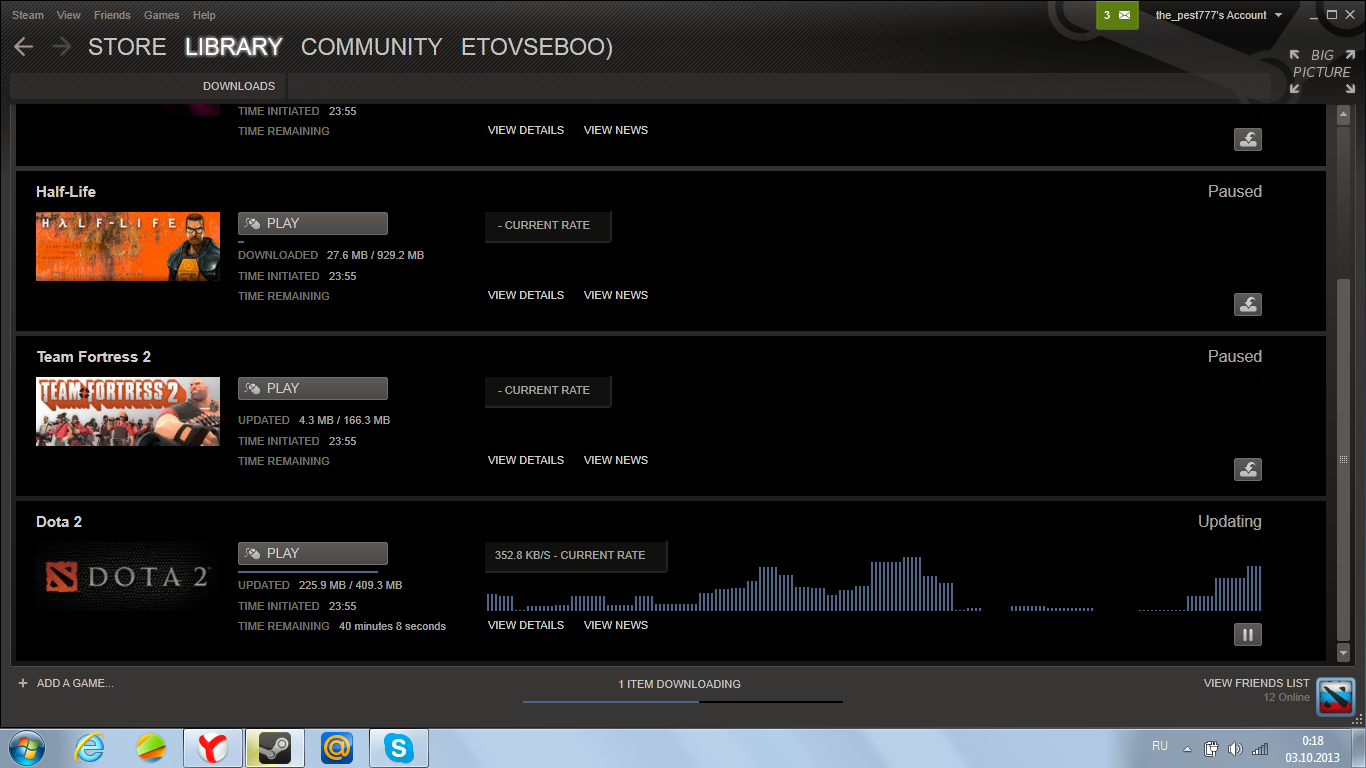Resume Half-Life download with its download icon
The width and height of the screenshot is (1366, 768).
[x=1248, y=305]
